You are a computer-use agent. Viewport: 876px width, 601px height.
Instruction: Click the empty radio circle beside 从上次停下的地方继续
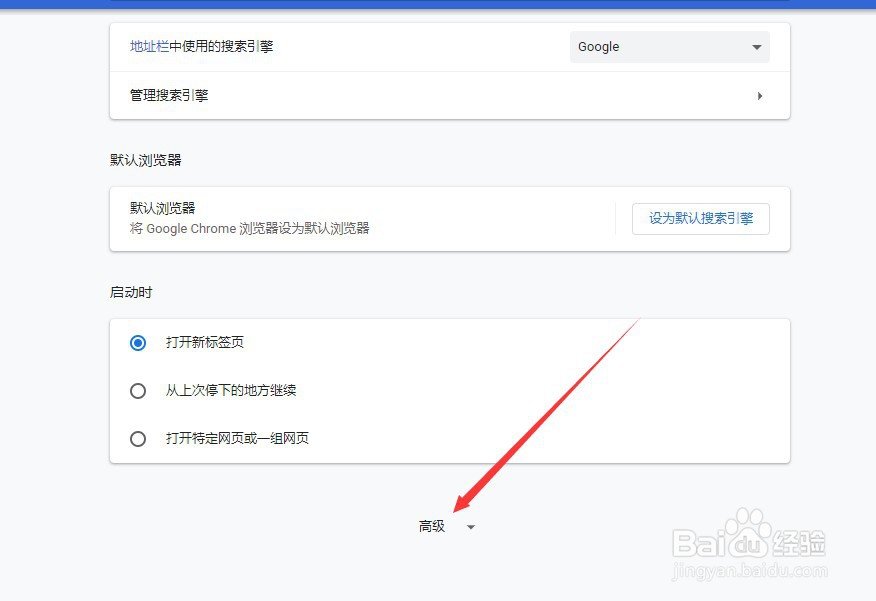pyautogui.click(x=137, y=390)
